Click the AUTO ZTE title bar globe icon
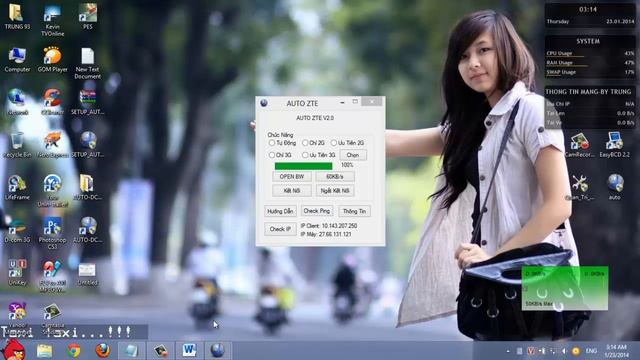The width and height of the screenshot is (640, 360). tap(264, 103)
